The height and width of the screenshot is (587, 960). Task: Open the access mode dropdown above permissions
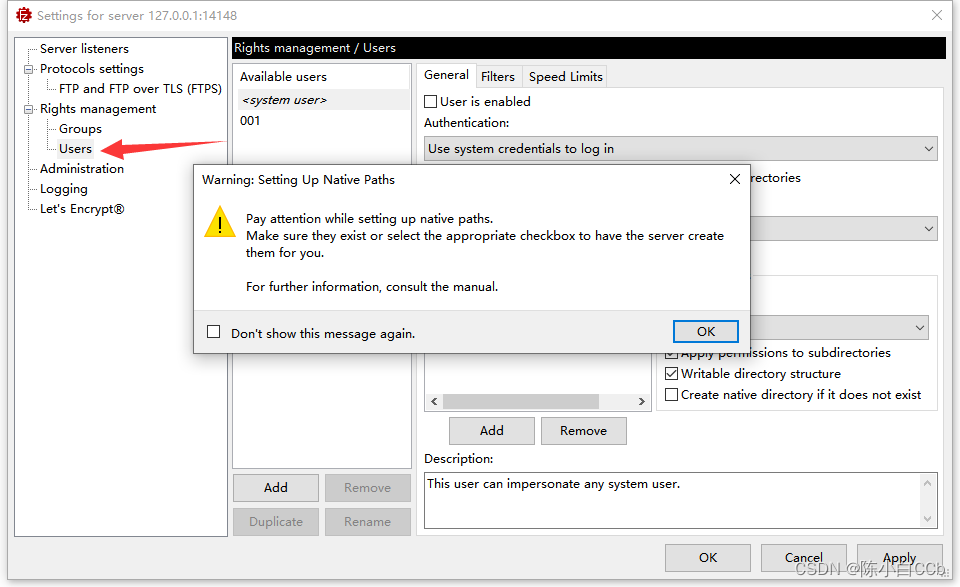tap(839, 327)
